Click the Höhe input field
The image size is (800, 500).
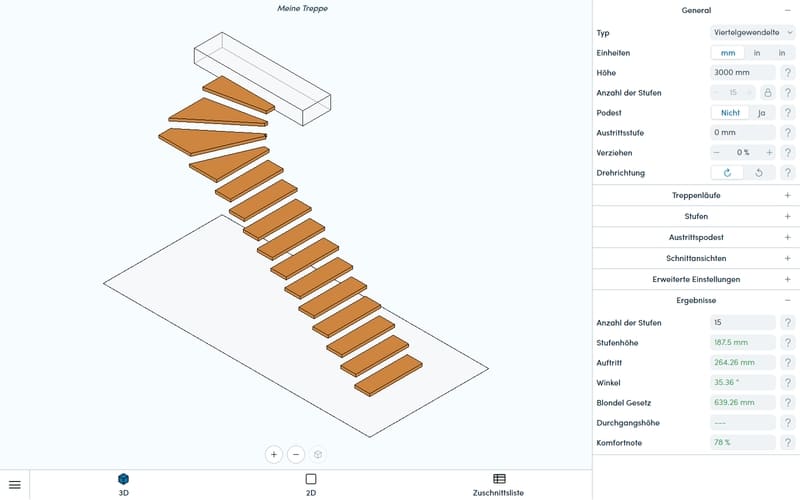(x=742, y=72)
